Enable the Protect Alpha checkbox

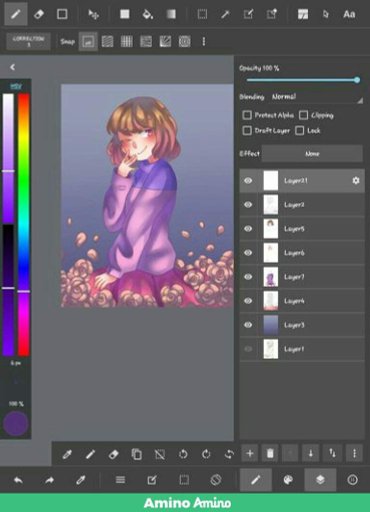(x=247, y=115)
